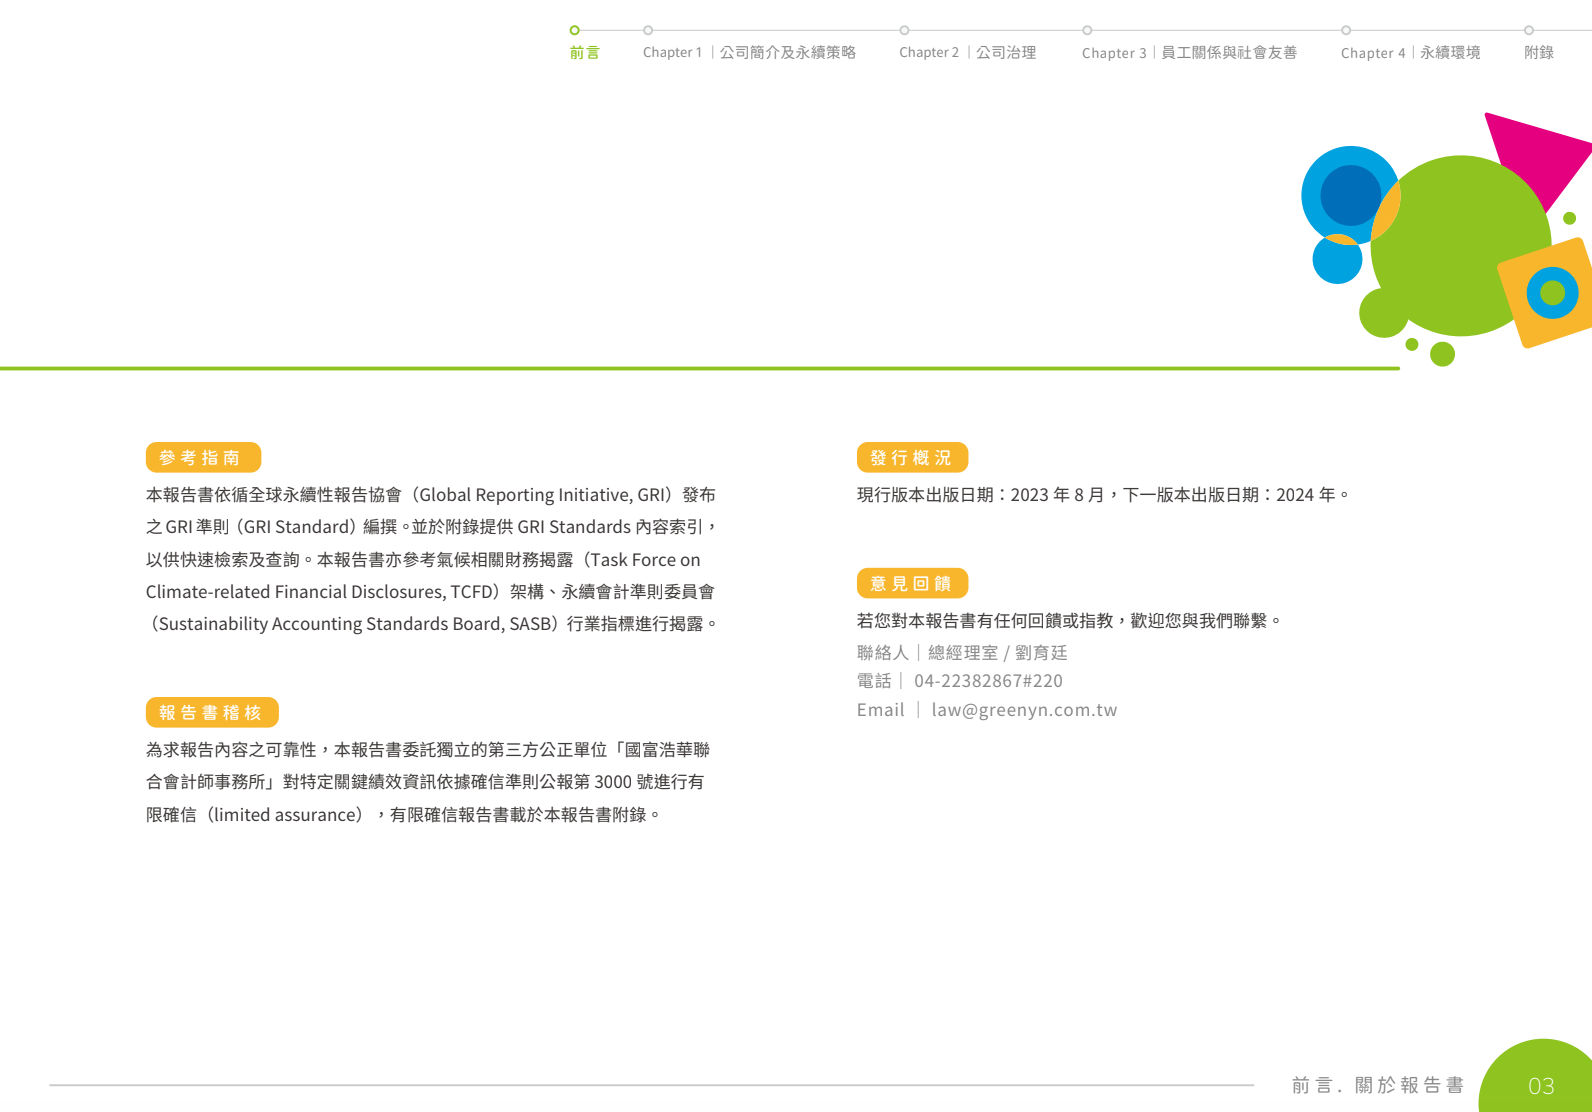Image resolution: width=1592 pixels, height=1112 pixels.
Task: Click the 參考指南 orange heading label
Action: click(x=203, y=457)
